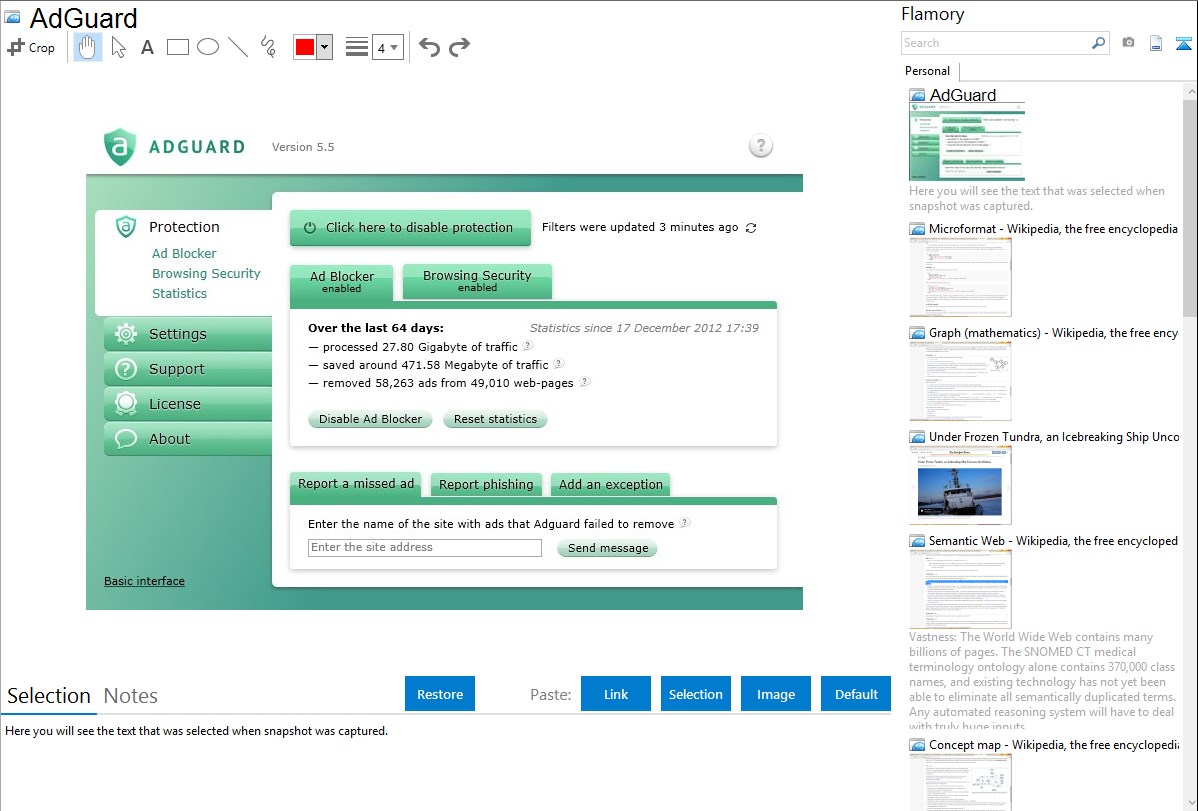The image size is (1198, 811).
Task: Click the Paste Default button
Action: 856,693
